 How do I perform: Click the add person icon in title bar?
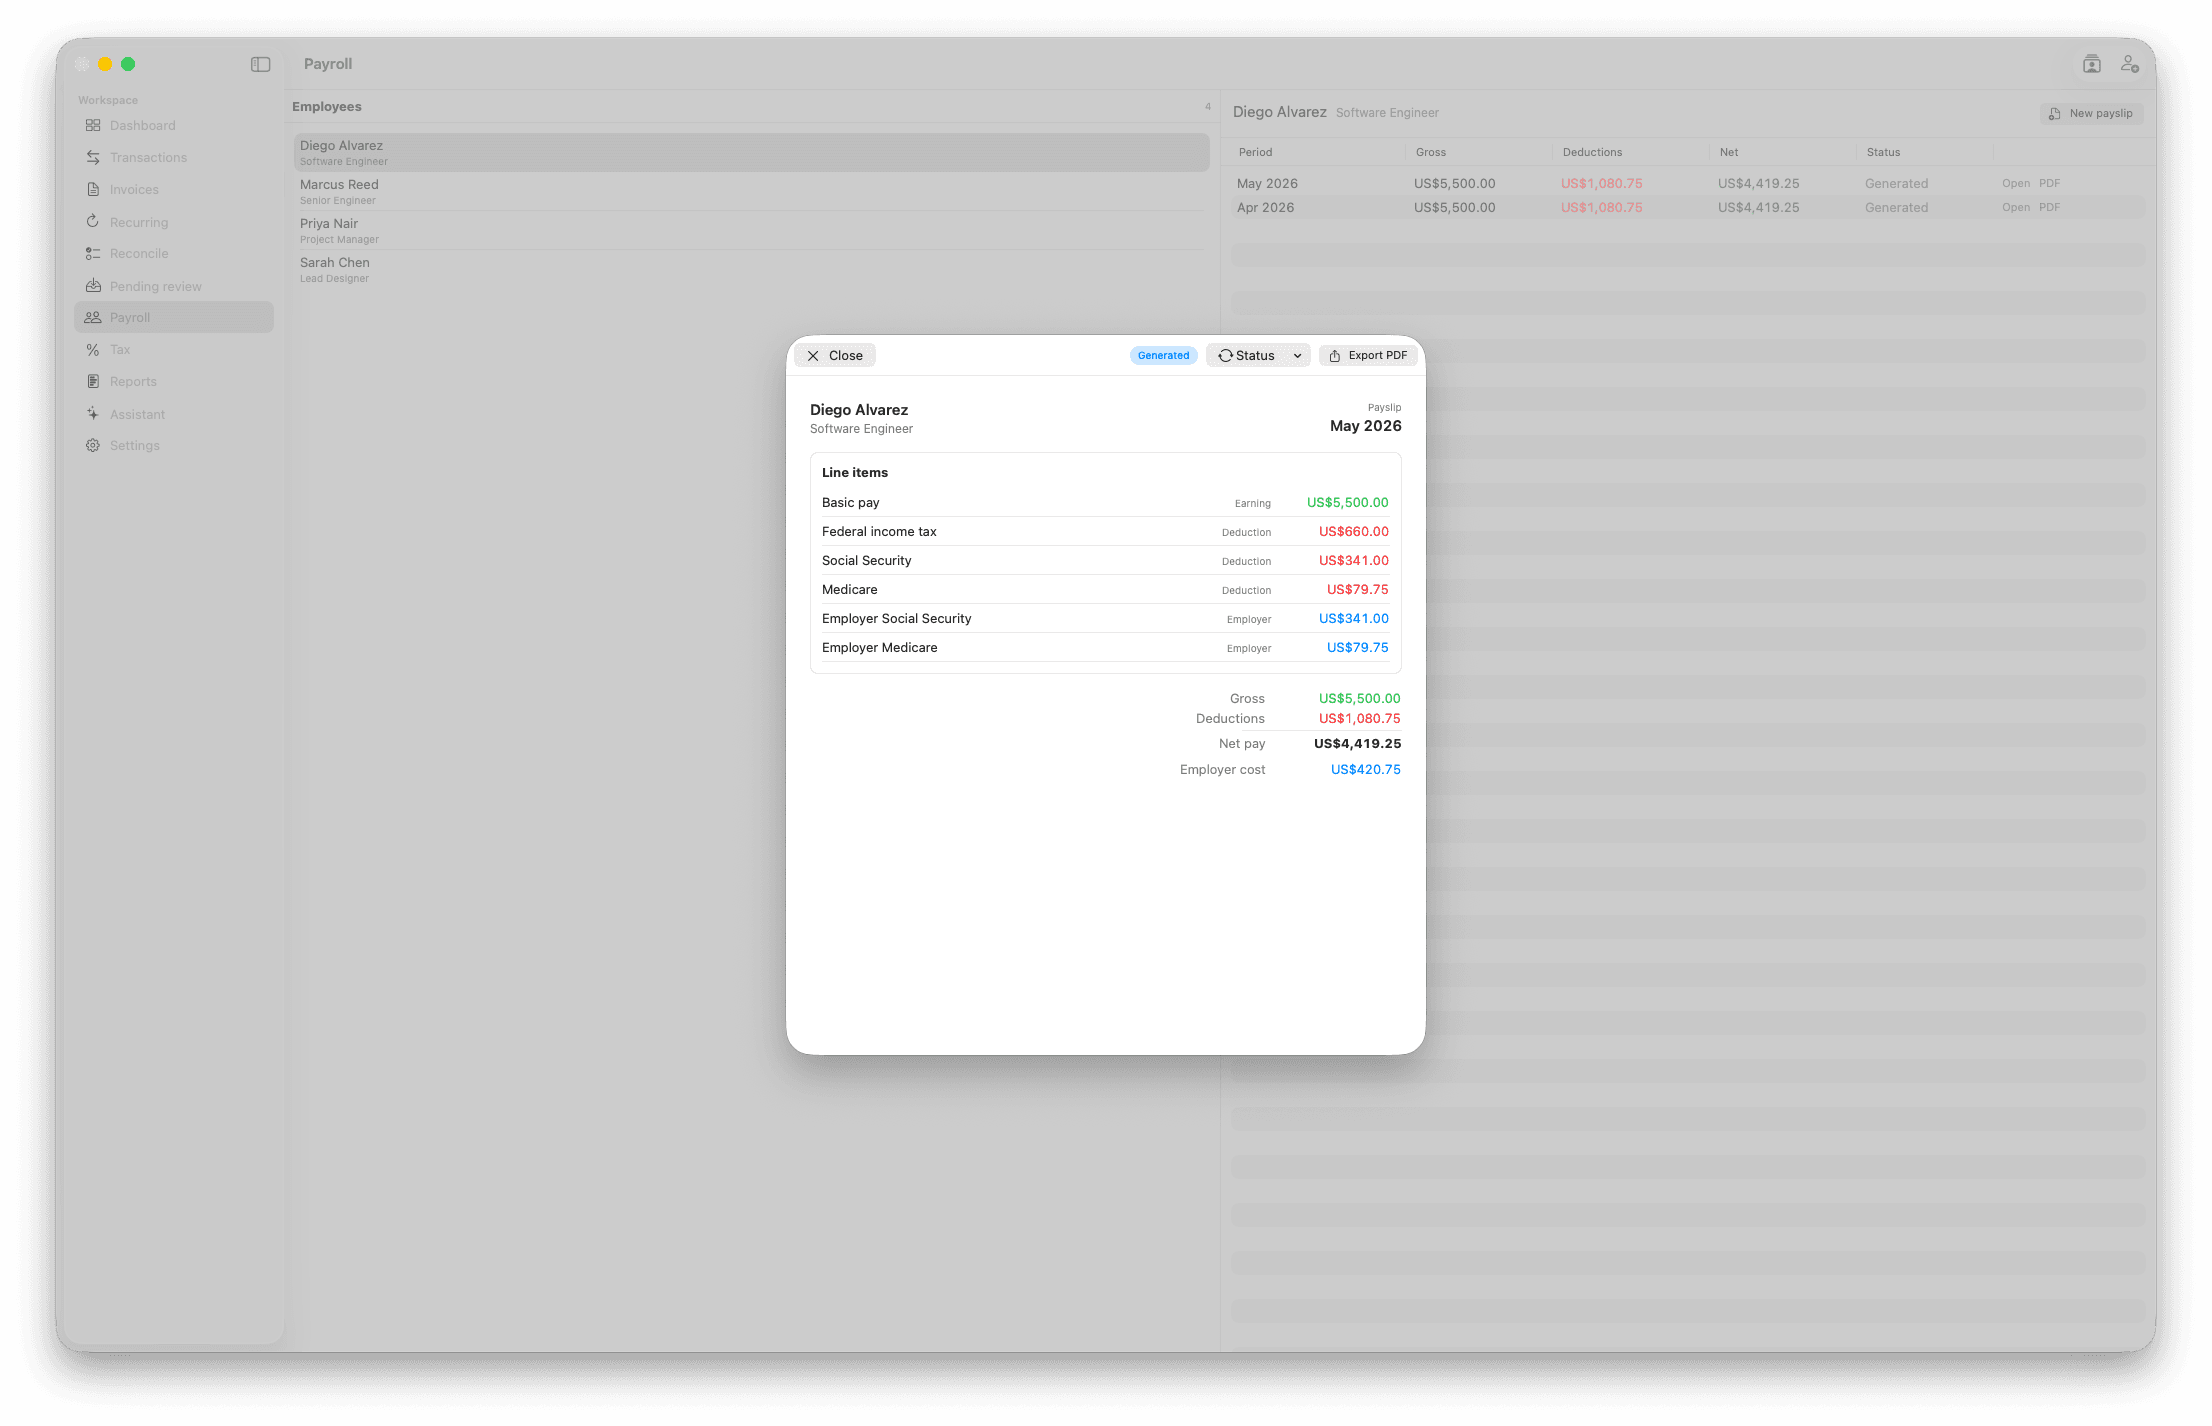2130,64
